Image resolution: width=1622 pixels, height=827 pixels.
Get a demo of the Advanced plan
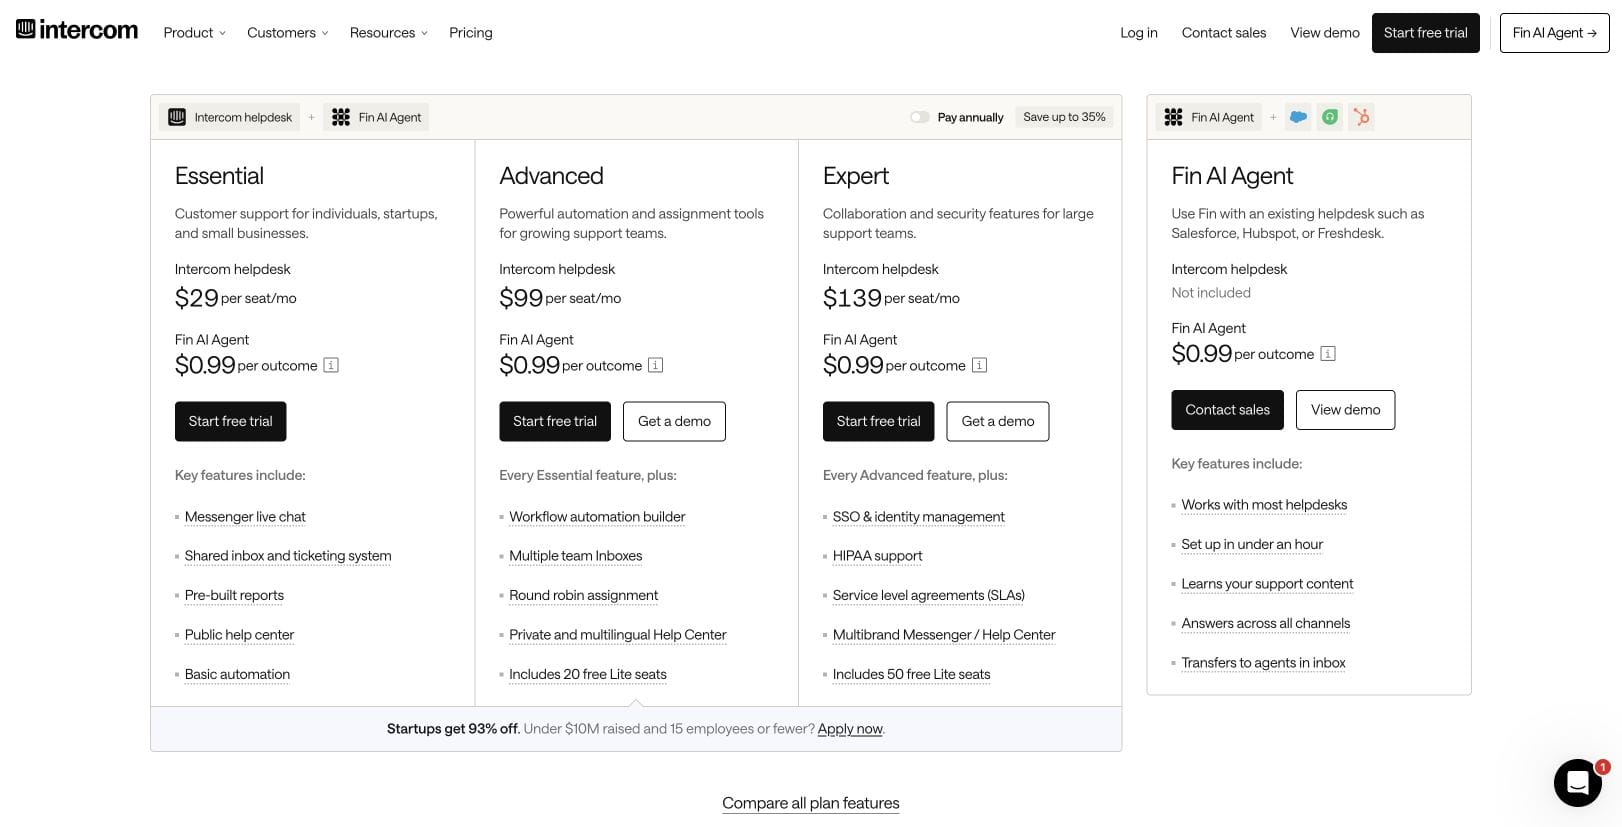coord(675,421)
